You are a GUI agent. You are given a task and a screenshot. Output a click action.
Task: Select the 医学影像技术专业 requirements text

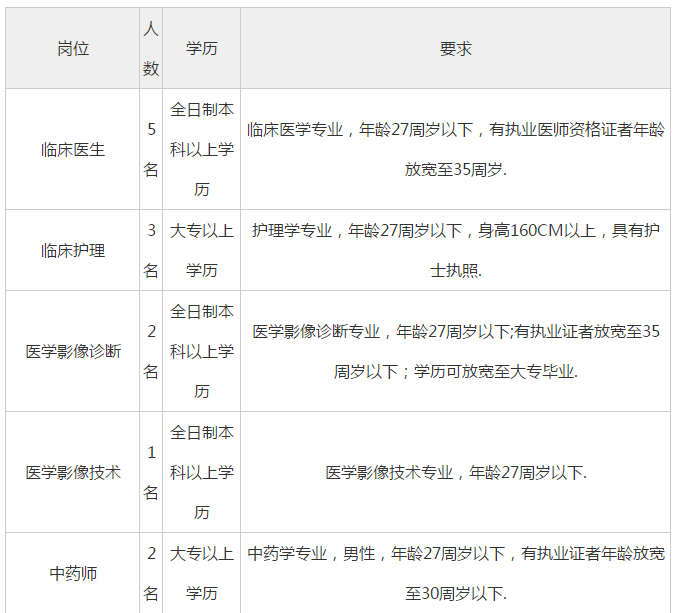455,472
